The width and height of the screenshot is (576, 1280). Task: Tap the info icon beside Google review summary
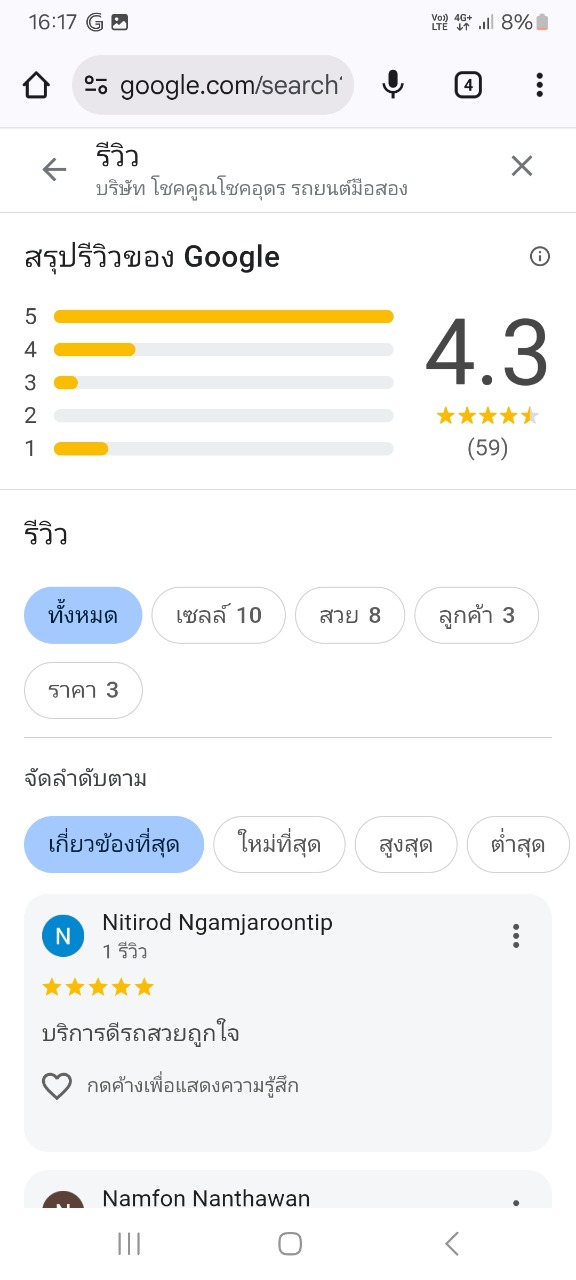(x=540, y=257)
